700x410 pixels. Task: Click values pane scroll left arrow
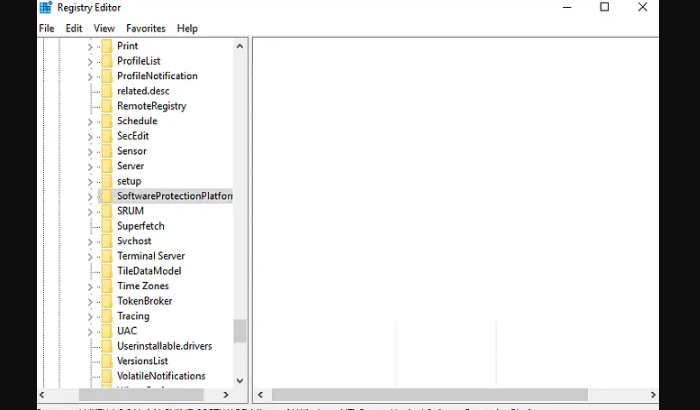[260, 395]
